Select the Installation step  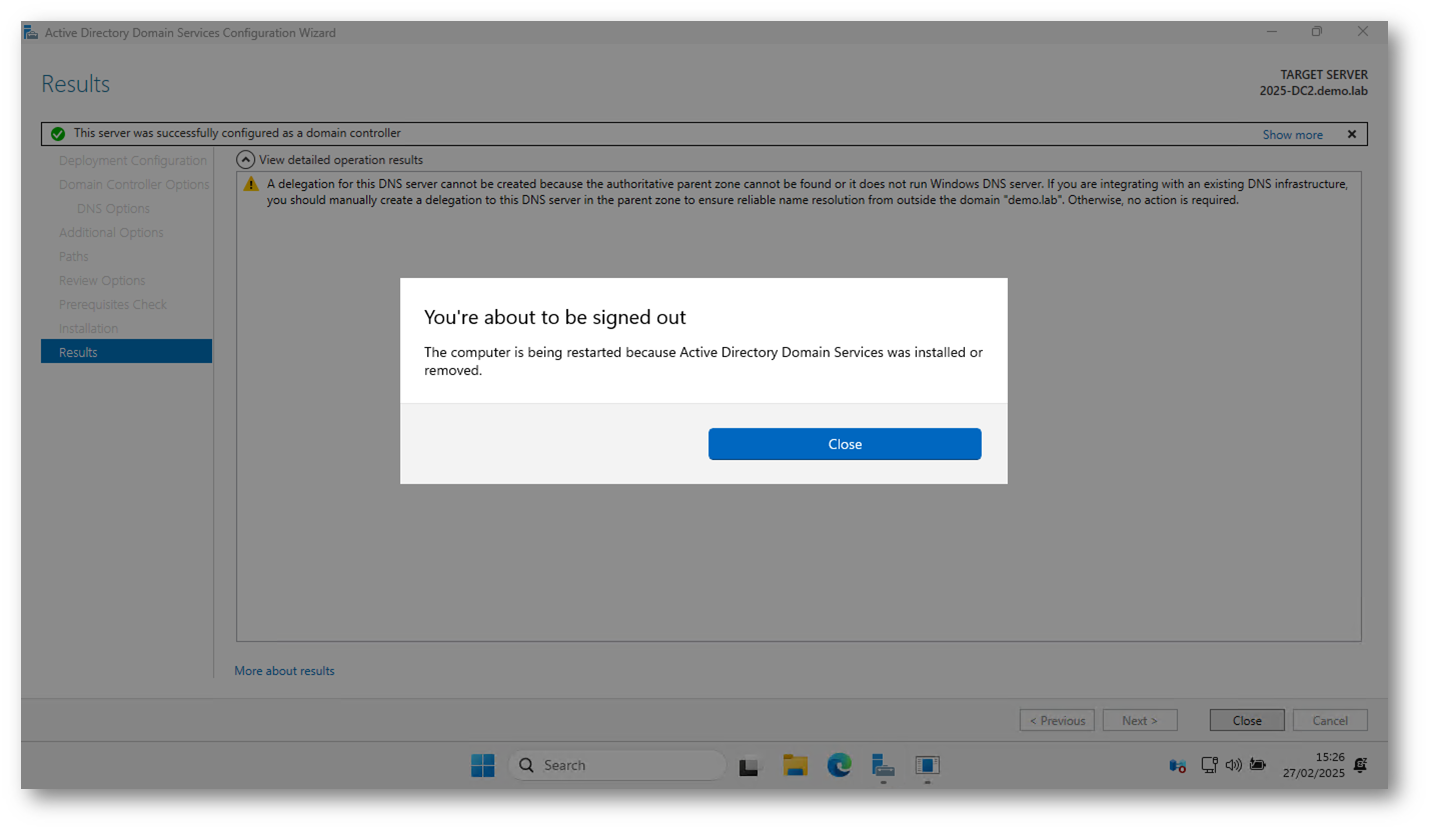(88, 329)
